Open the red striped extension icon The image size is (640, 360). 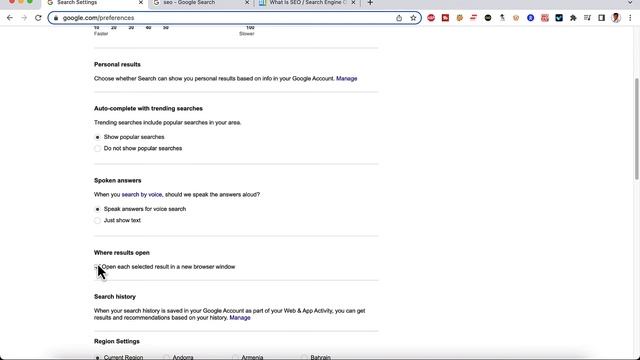[473, 18]
